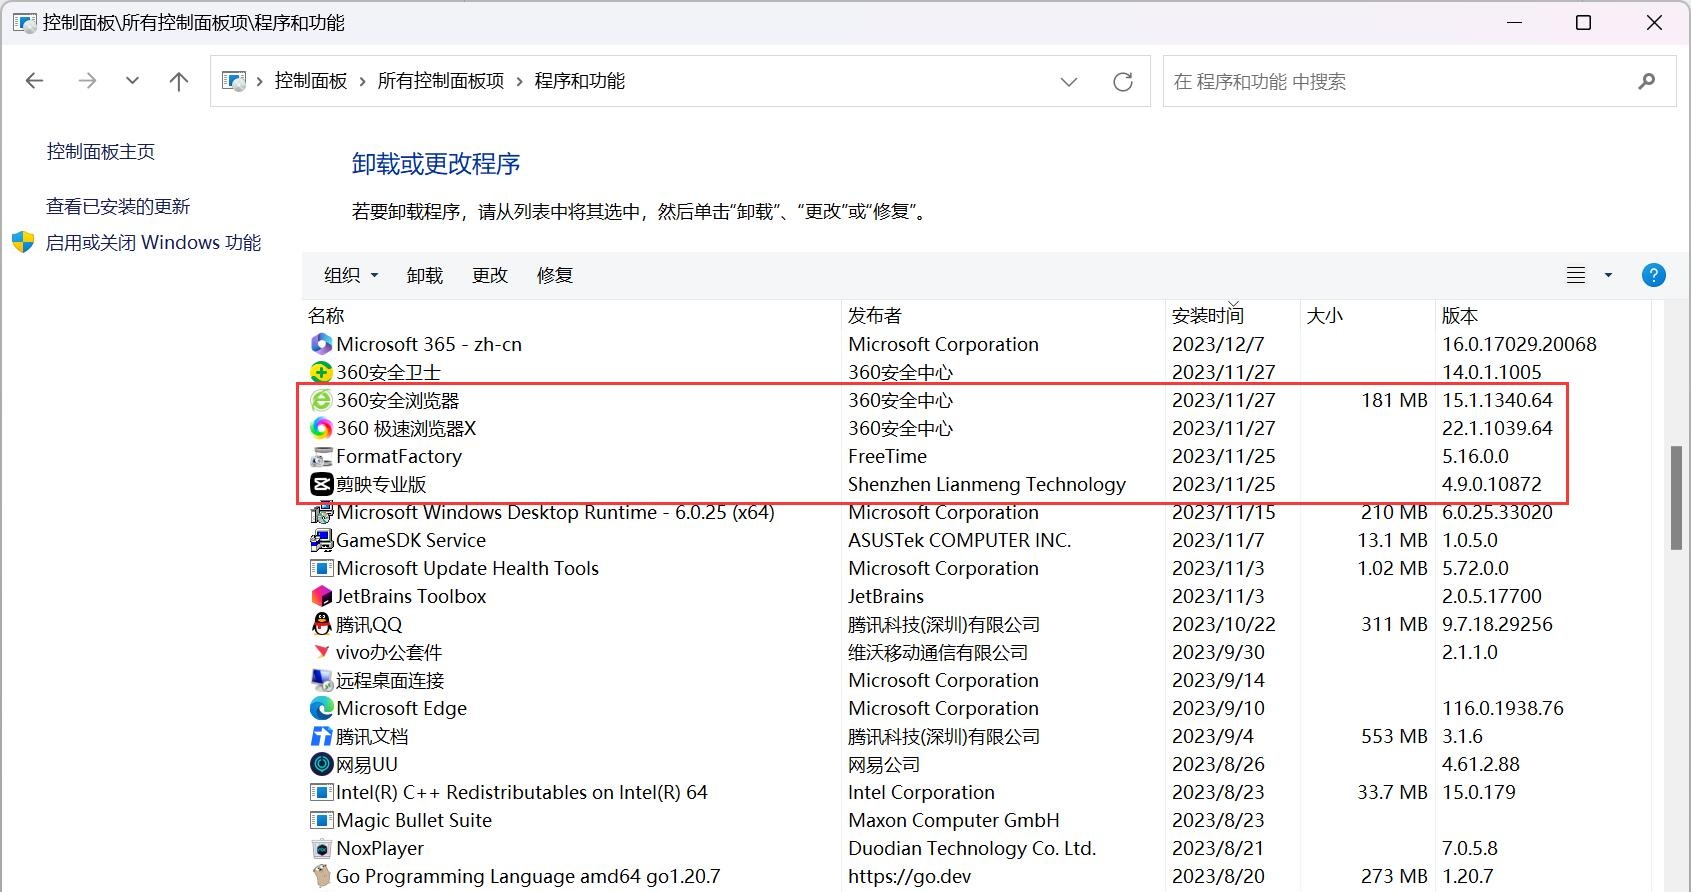This screenshot has width=1691, height=892.
Task: Click the 360安全浏览器 program icon
Action: pos(321,400)
